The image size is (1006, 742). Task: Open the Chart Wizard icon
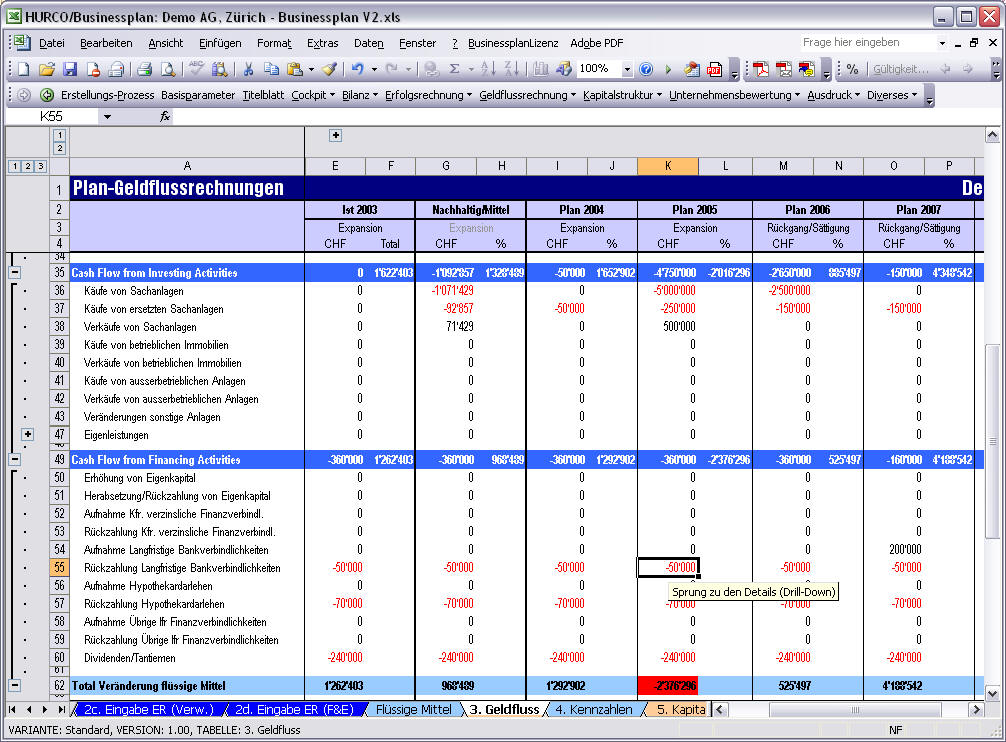coord(540,69)
